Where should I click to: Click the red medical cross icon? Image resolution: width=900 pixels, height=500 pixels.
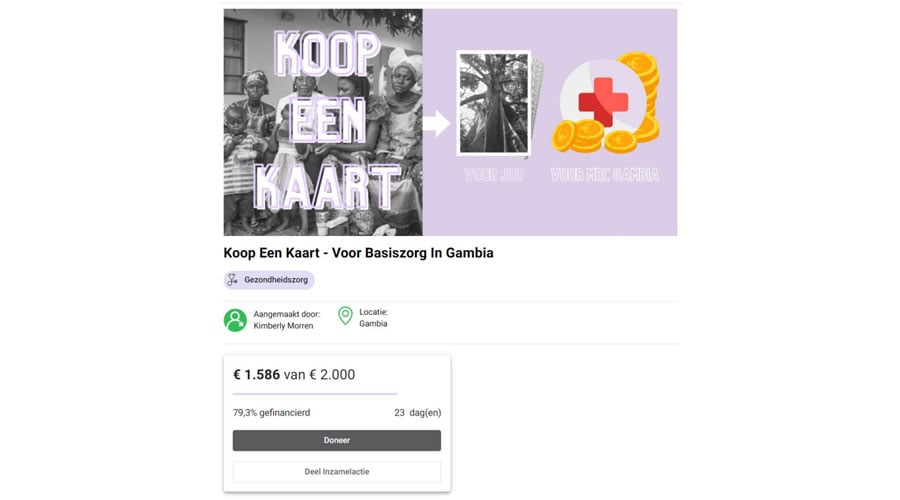tap(604, 101)
